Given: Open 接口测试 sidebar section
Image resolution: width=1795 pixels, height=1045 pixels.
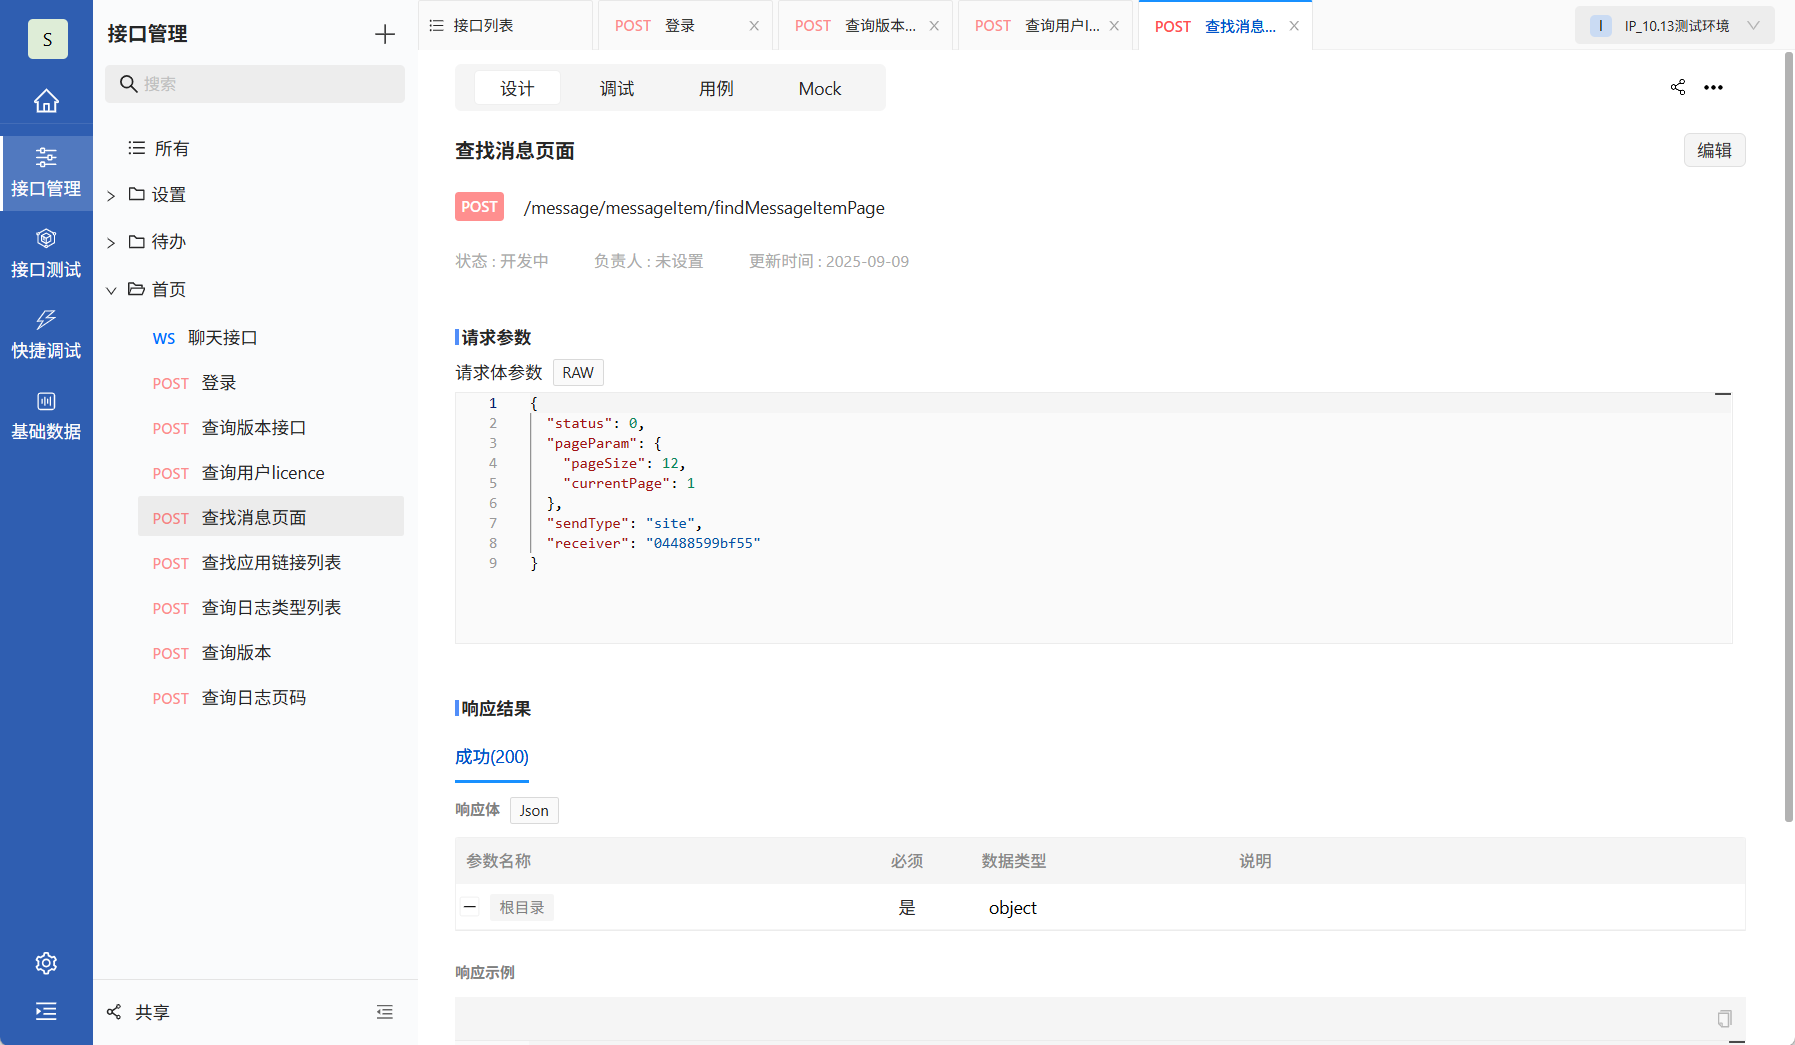Looking at the screenshot, I should [x=46, y=253].
